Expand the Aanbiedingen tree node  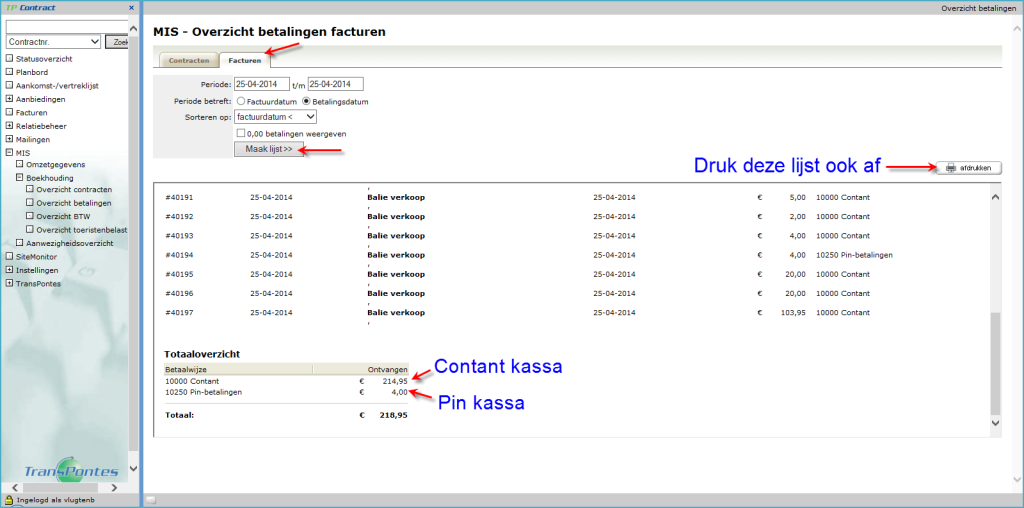(x=9, y=98)
